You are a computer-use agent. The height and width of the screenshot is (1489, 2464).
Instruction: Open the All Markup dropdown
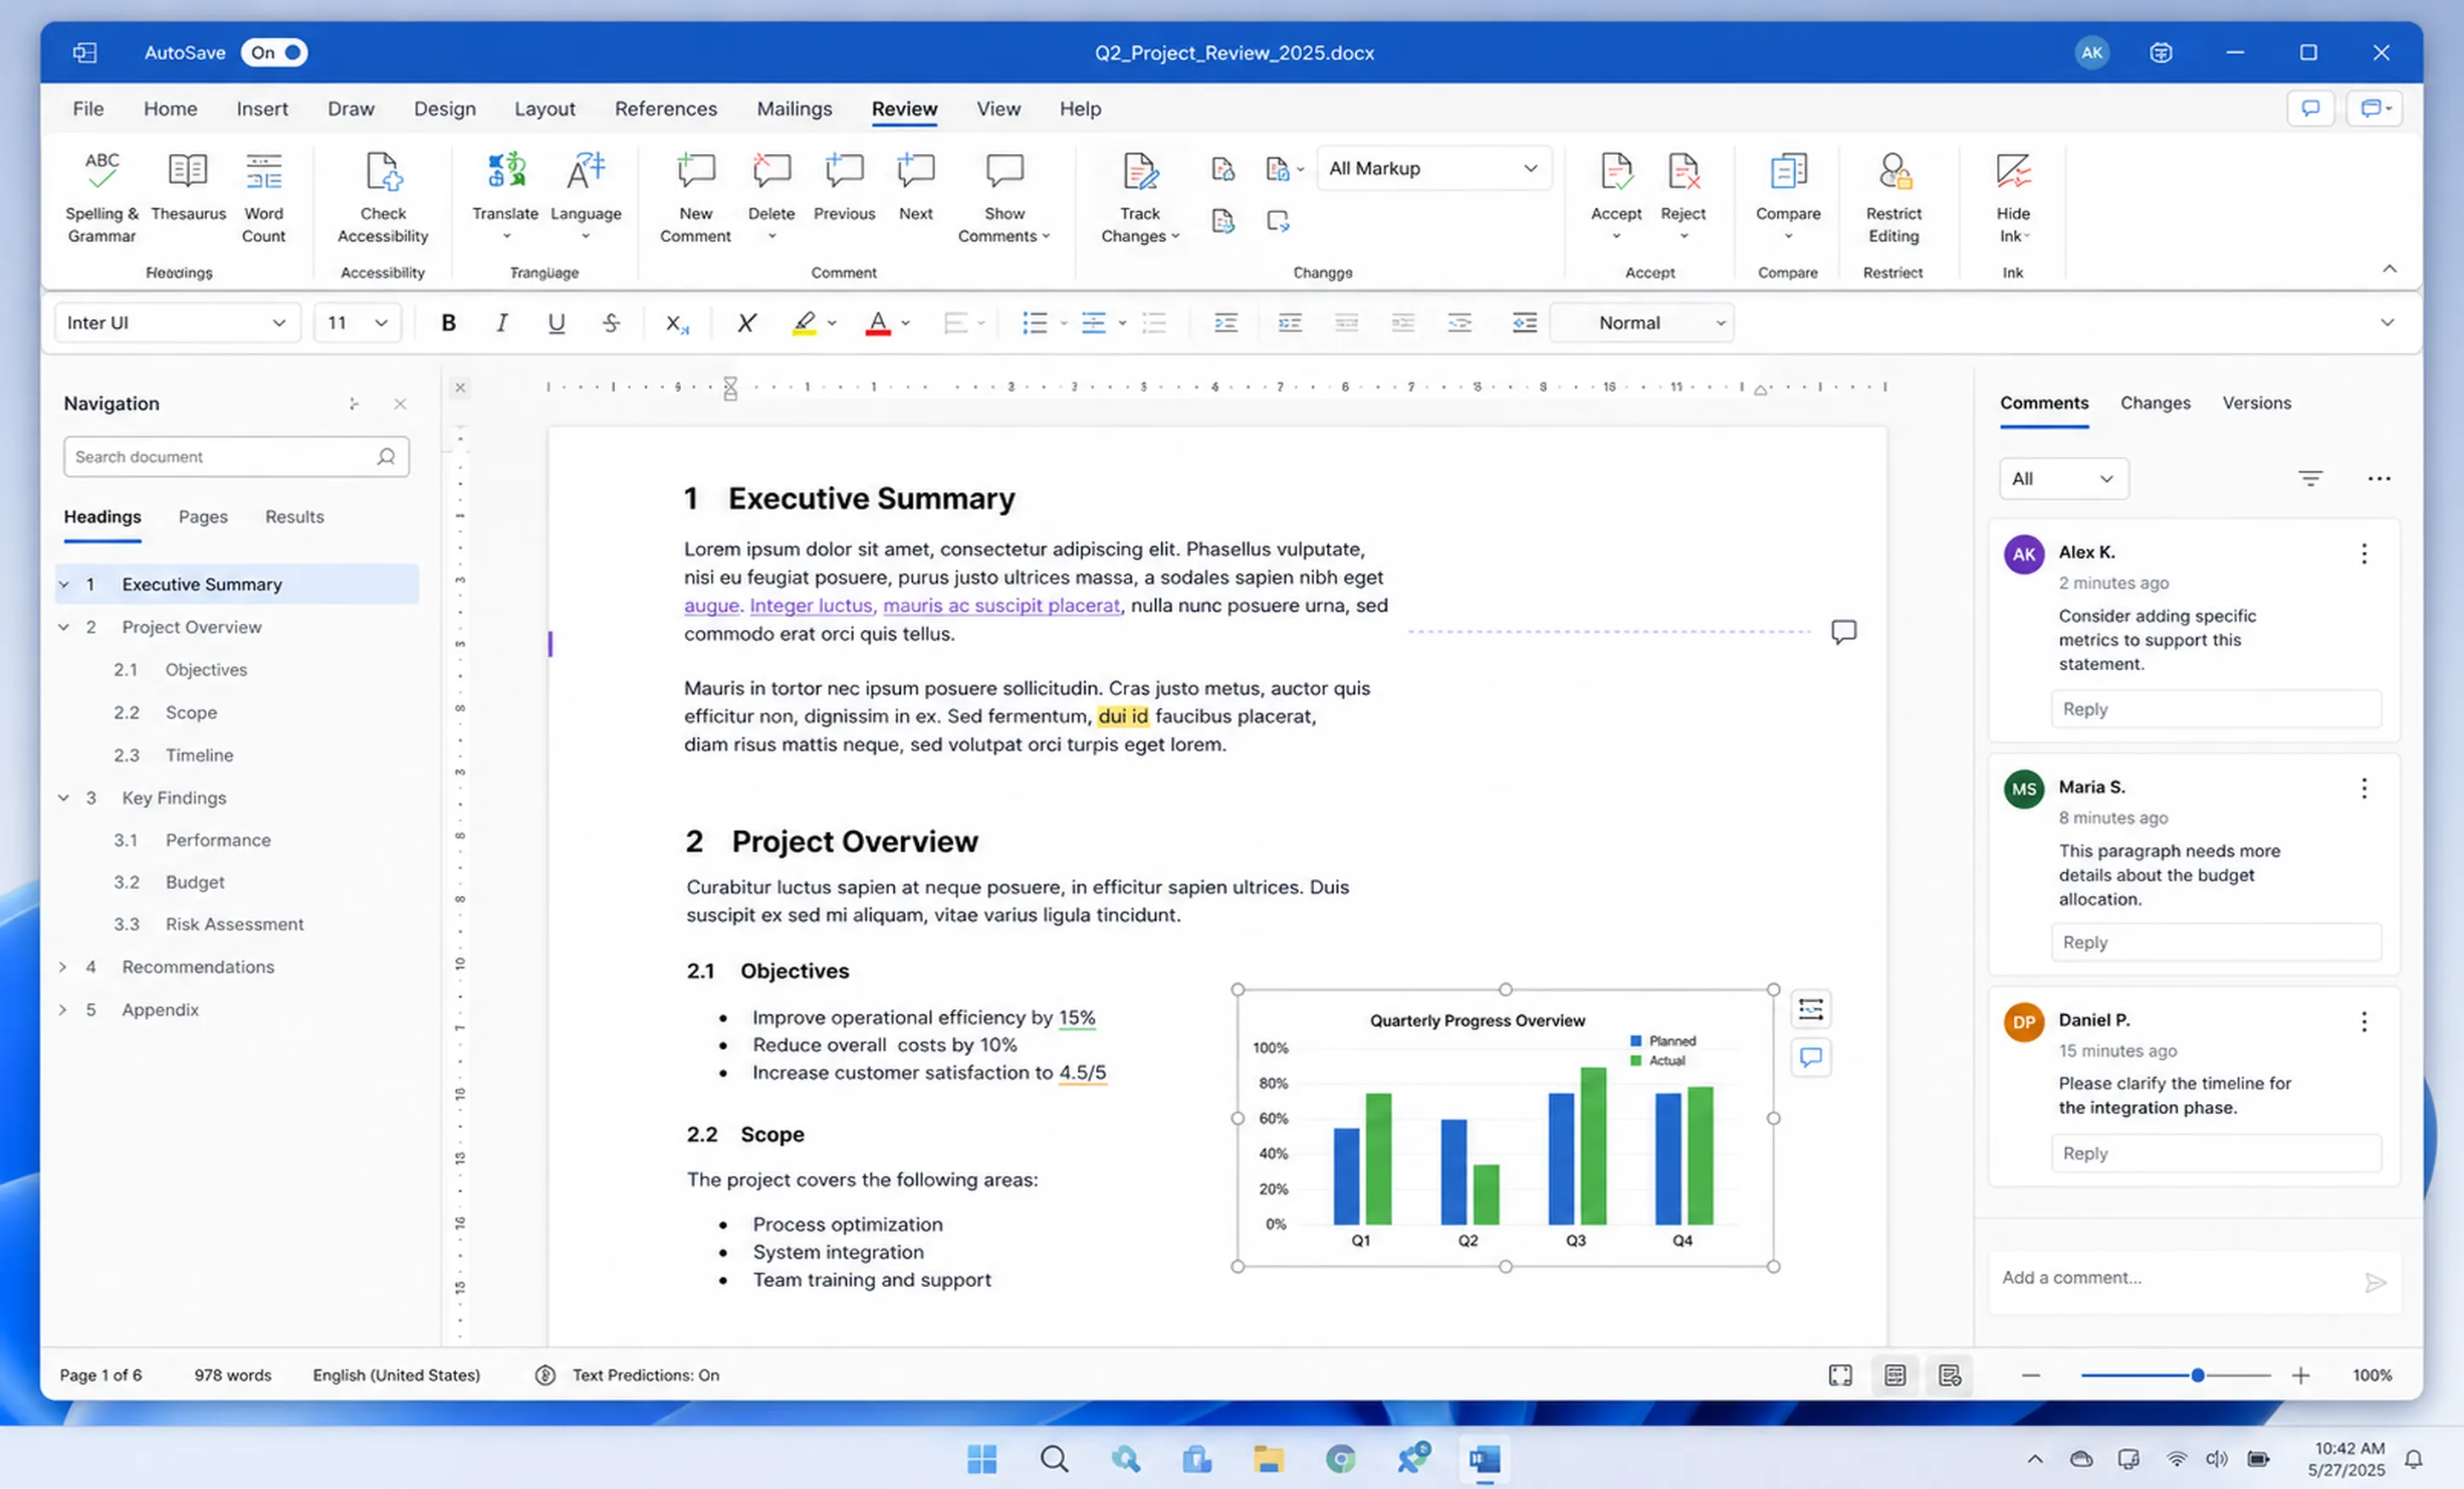[x=1433, y=168]
